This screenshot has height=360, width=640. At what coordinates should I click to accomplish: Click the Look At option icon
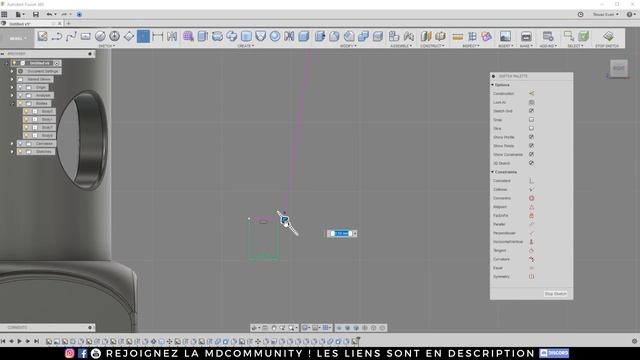coord(531,102)
